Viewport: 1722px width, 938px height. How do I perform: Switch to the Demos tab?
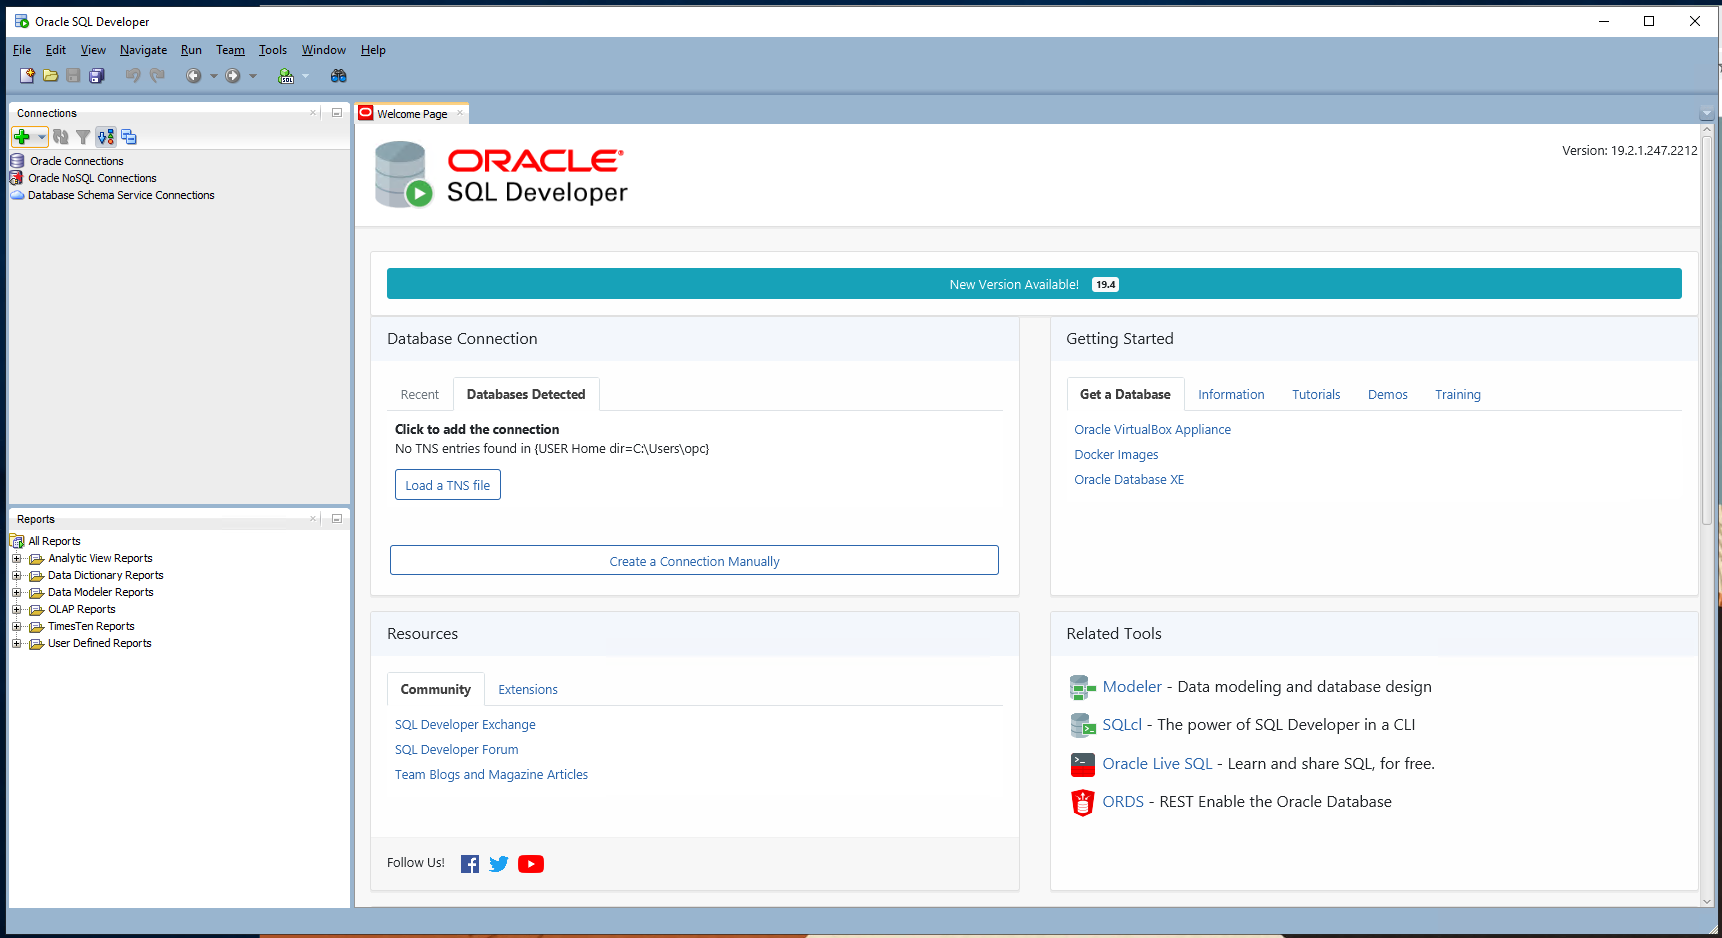point(1387,395)
